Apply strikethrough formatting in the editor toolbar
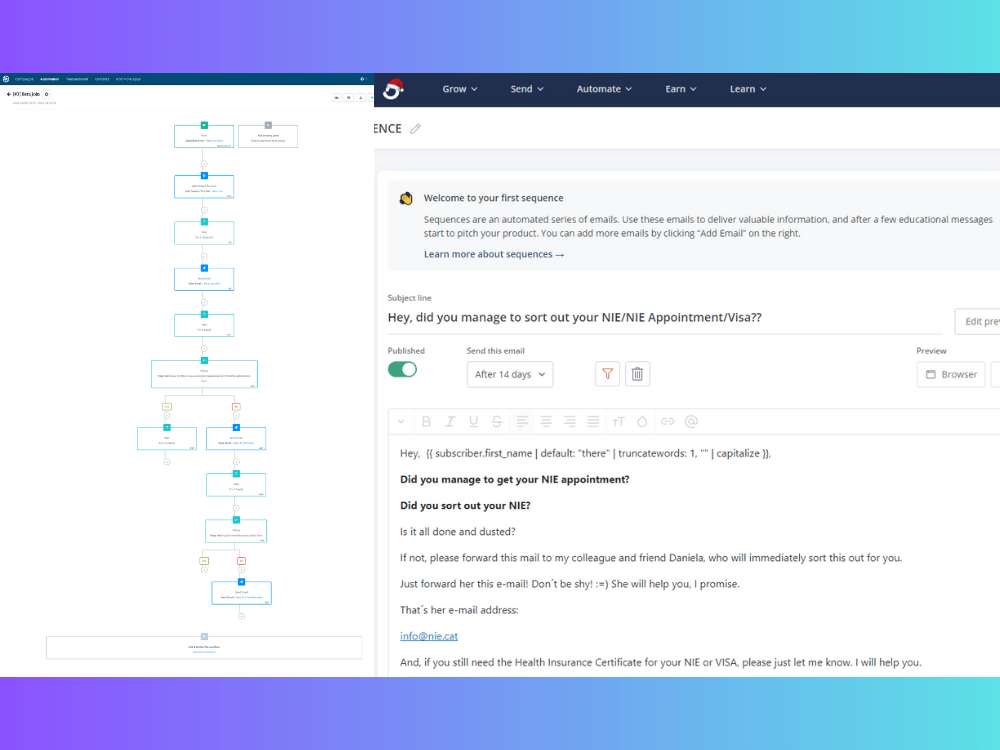1000x750 pixels. tap(496, 421)
